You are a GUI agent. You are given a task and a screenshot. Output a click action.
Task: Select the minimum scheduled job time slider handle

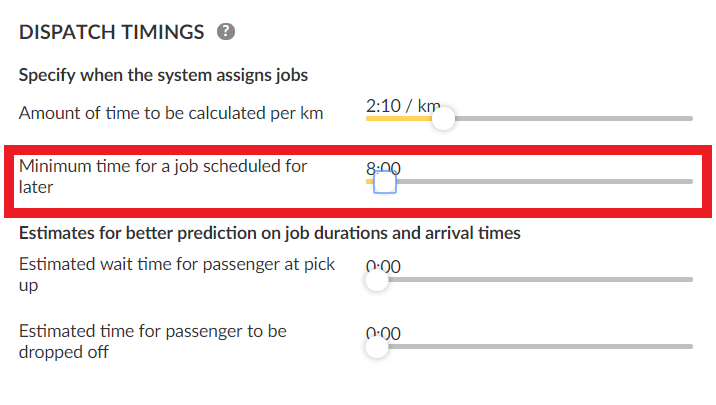click(x=385, y=182)
